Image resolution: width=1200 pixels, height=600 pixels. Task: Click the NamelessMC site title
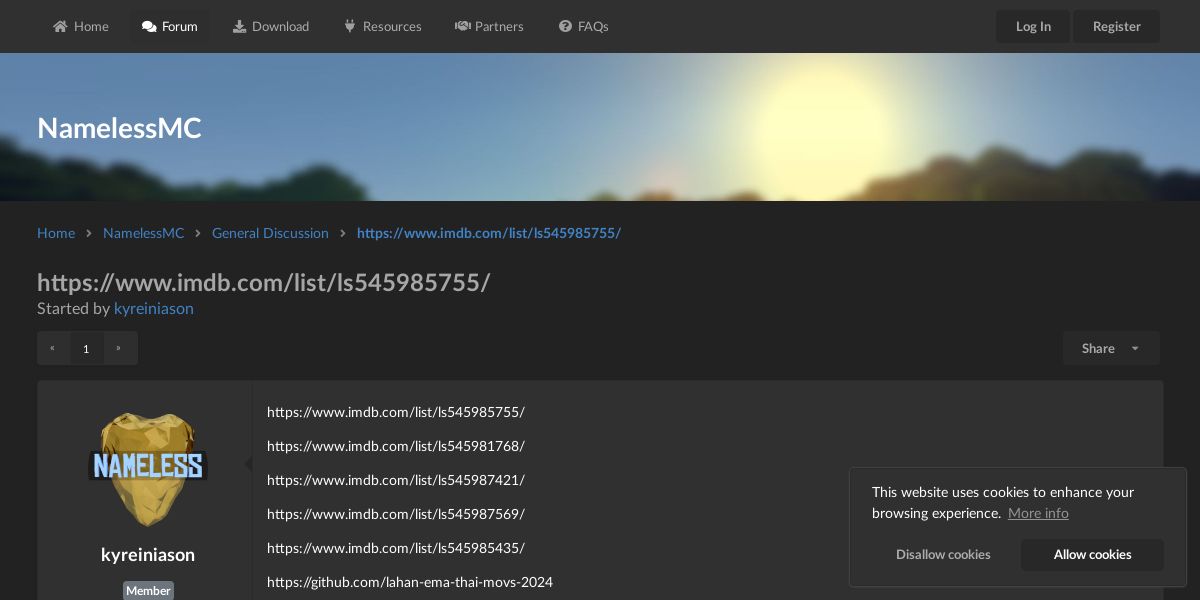[x=119, y=128]
